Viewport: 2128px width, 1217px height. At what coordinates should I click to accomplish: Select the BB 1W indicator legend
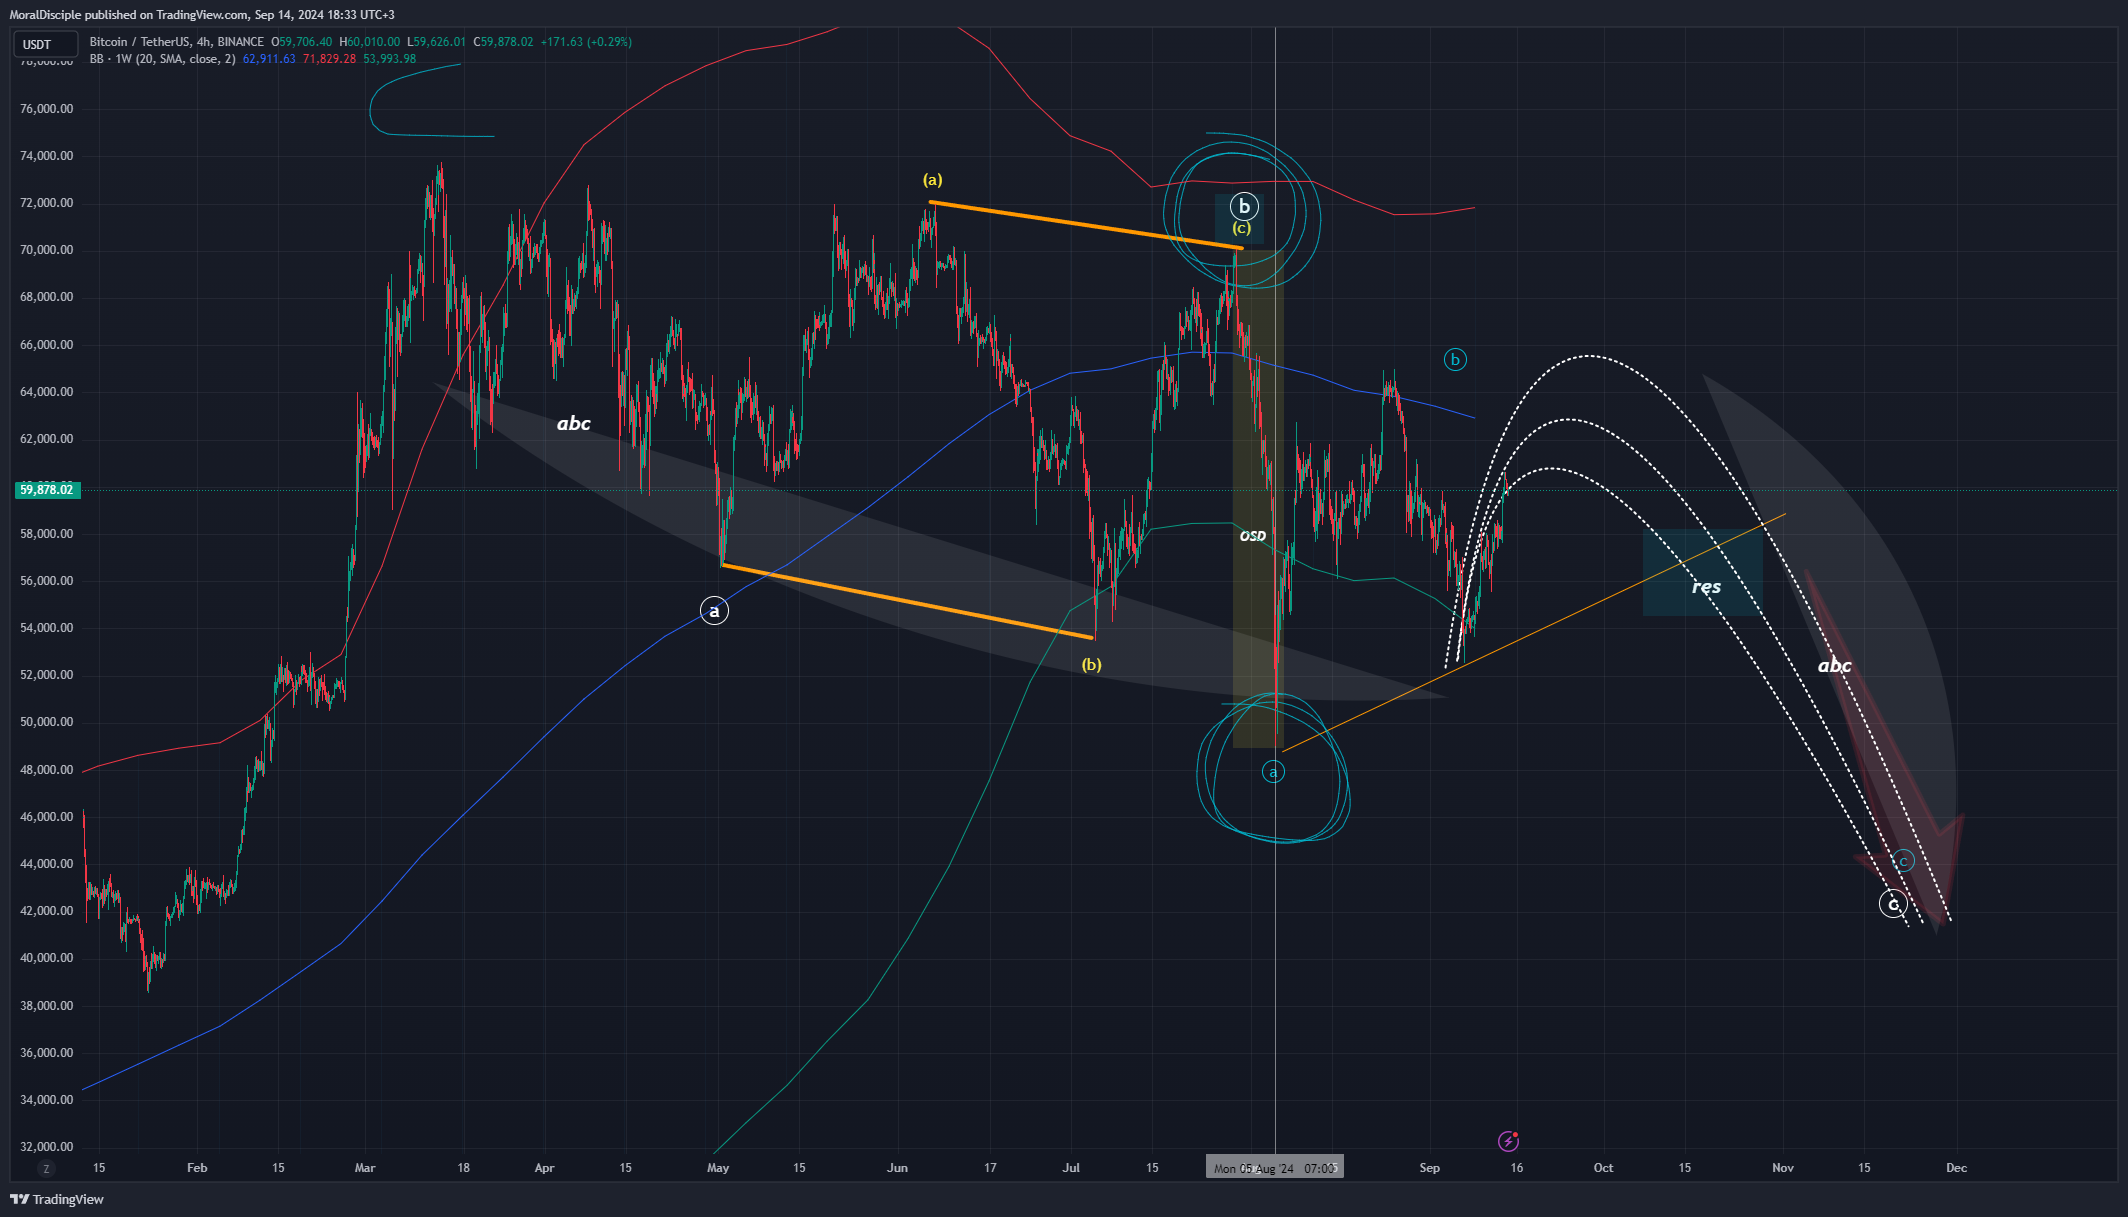(x=163, y=59)
